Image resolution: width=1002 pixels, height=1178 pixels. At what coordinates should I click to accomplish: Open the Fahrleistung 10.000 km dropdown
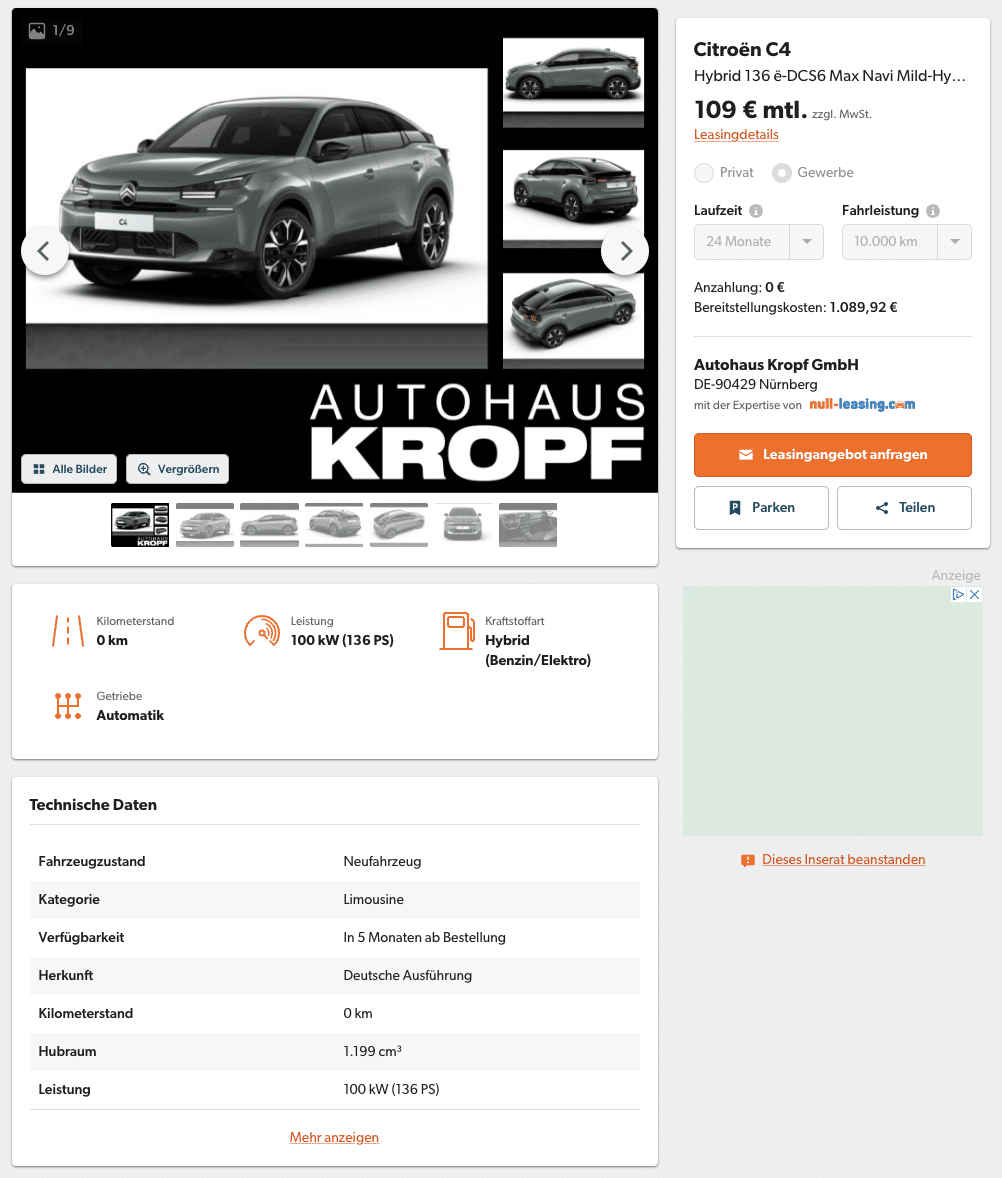907,242
